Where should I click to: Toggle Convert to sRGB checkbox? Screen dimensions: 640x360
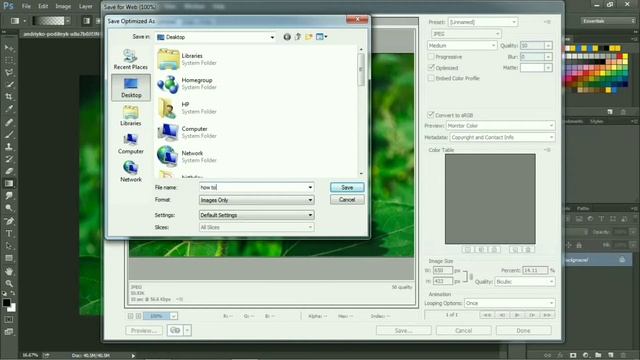(431, 115)
